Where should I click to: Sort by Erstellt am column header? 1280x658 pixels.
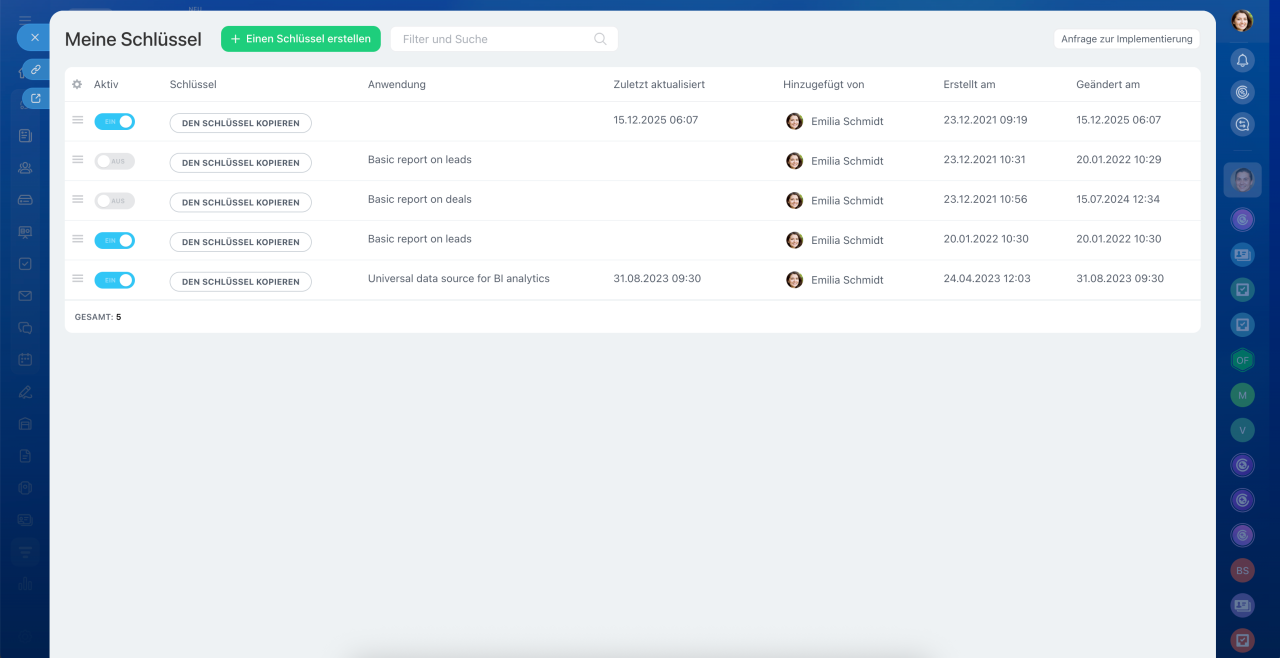pos(968,85)
